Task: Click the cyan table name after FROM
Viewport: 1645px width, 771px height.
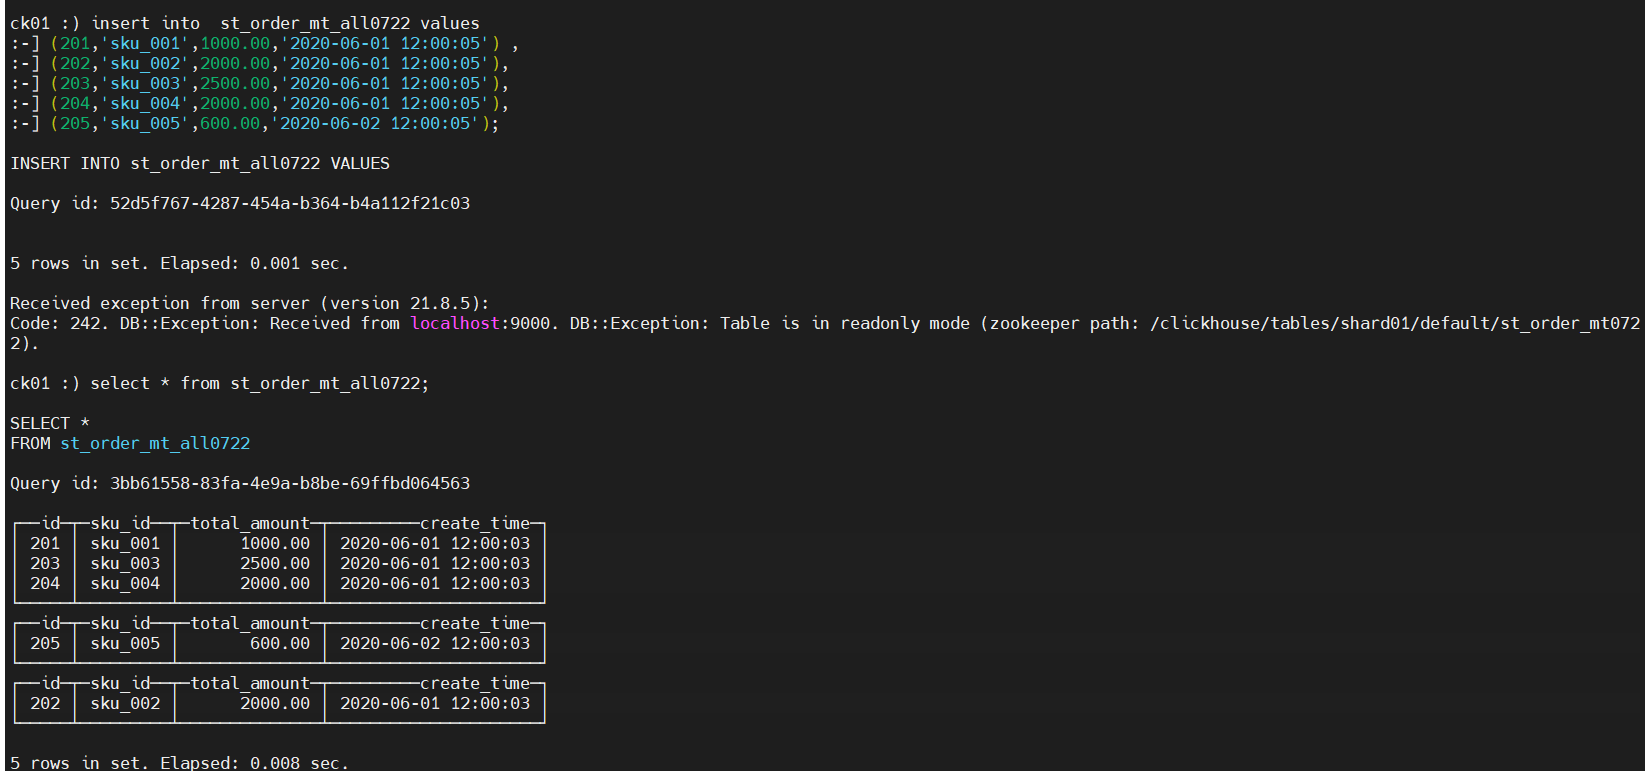Action: pyautogui.click(x=155, y=443)
